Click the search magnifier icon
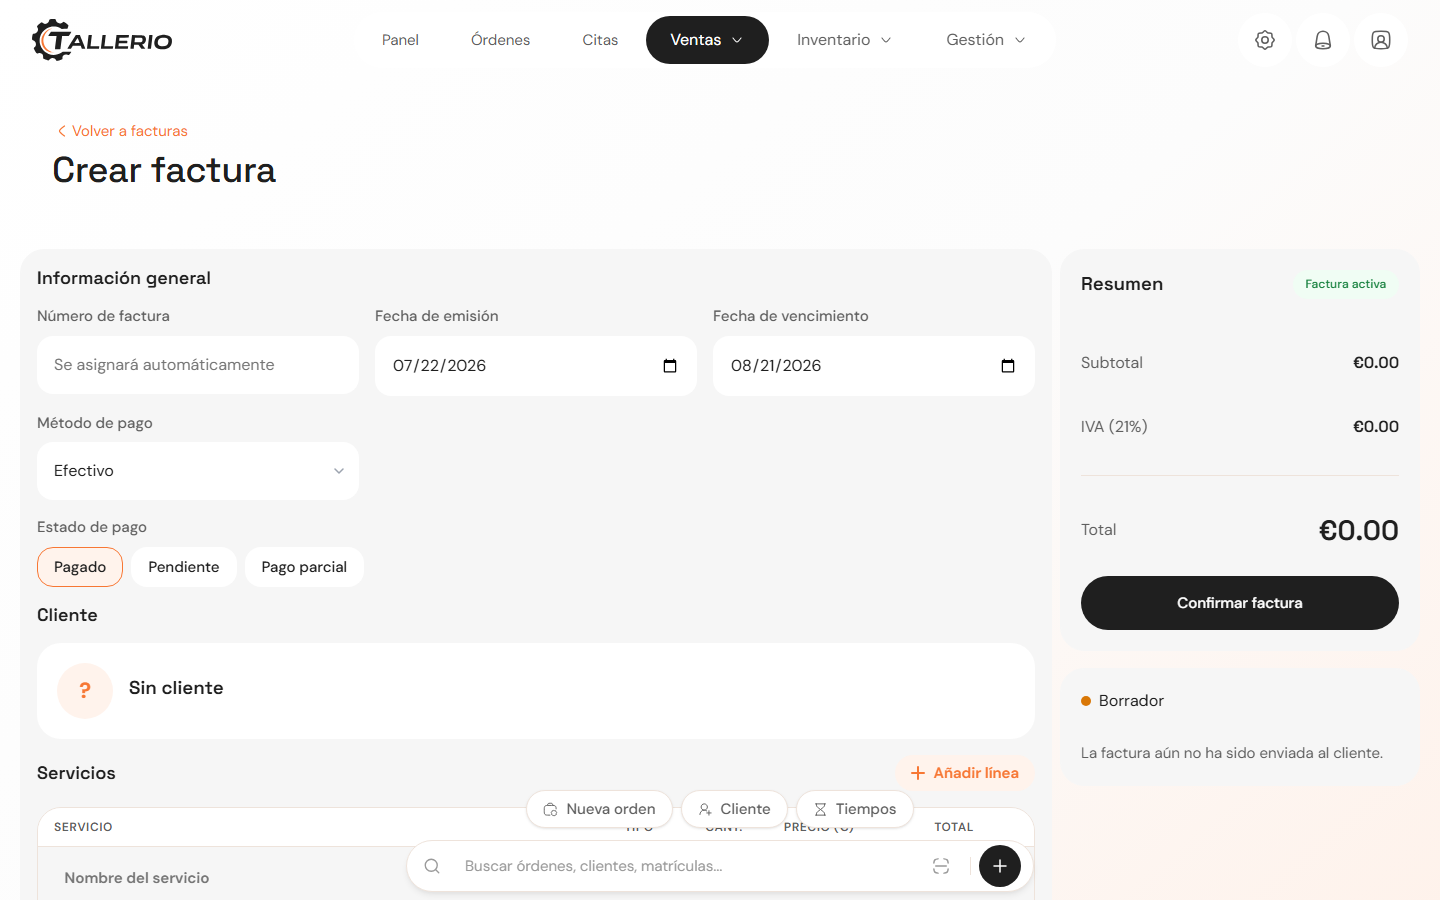 432,866
